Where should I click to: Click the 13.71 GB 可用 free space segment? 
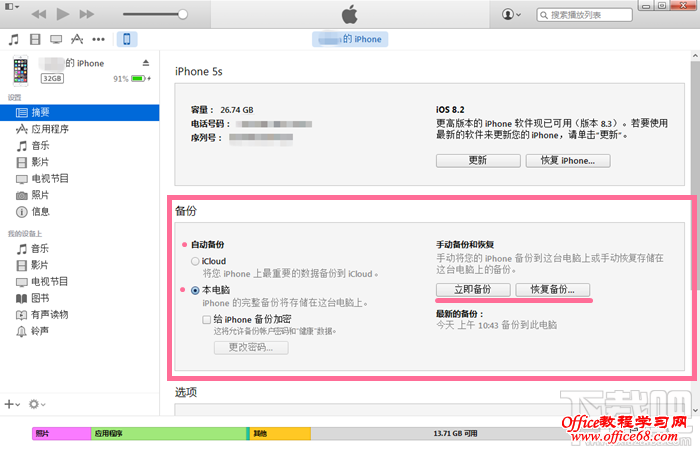pos(455,434)
